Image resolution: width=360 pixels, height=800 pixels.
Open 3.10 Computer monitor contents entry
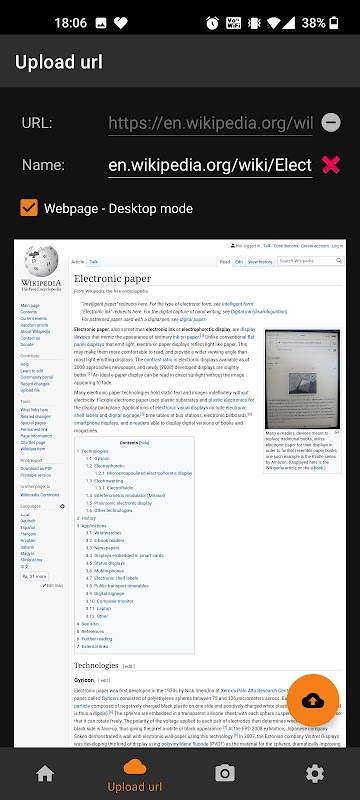[x=110, y=601]
